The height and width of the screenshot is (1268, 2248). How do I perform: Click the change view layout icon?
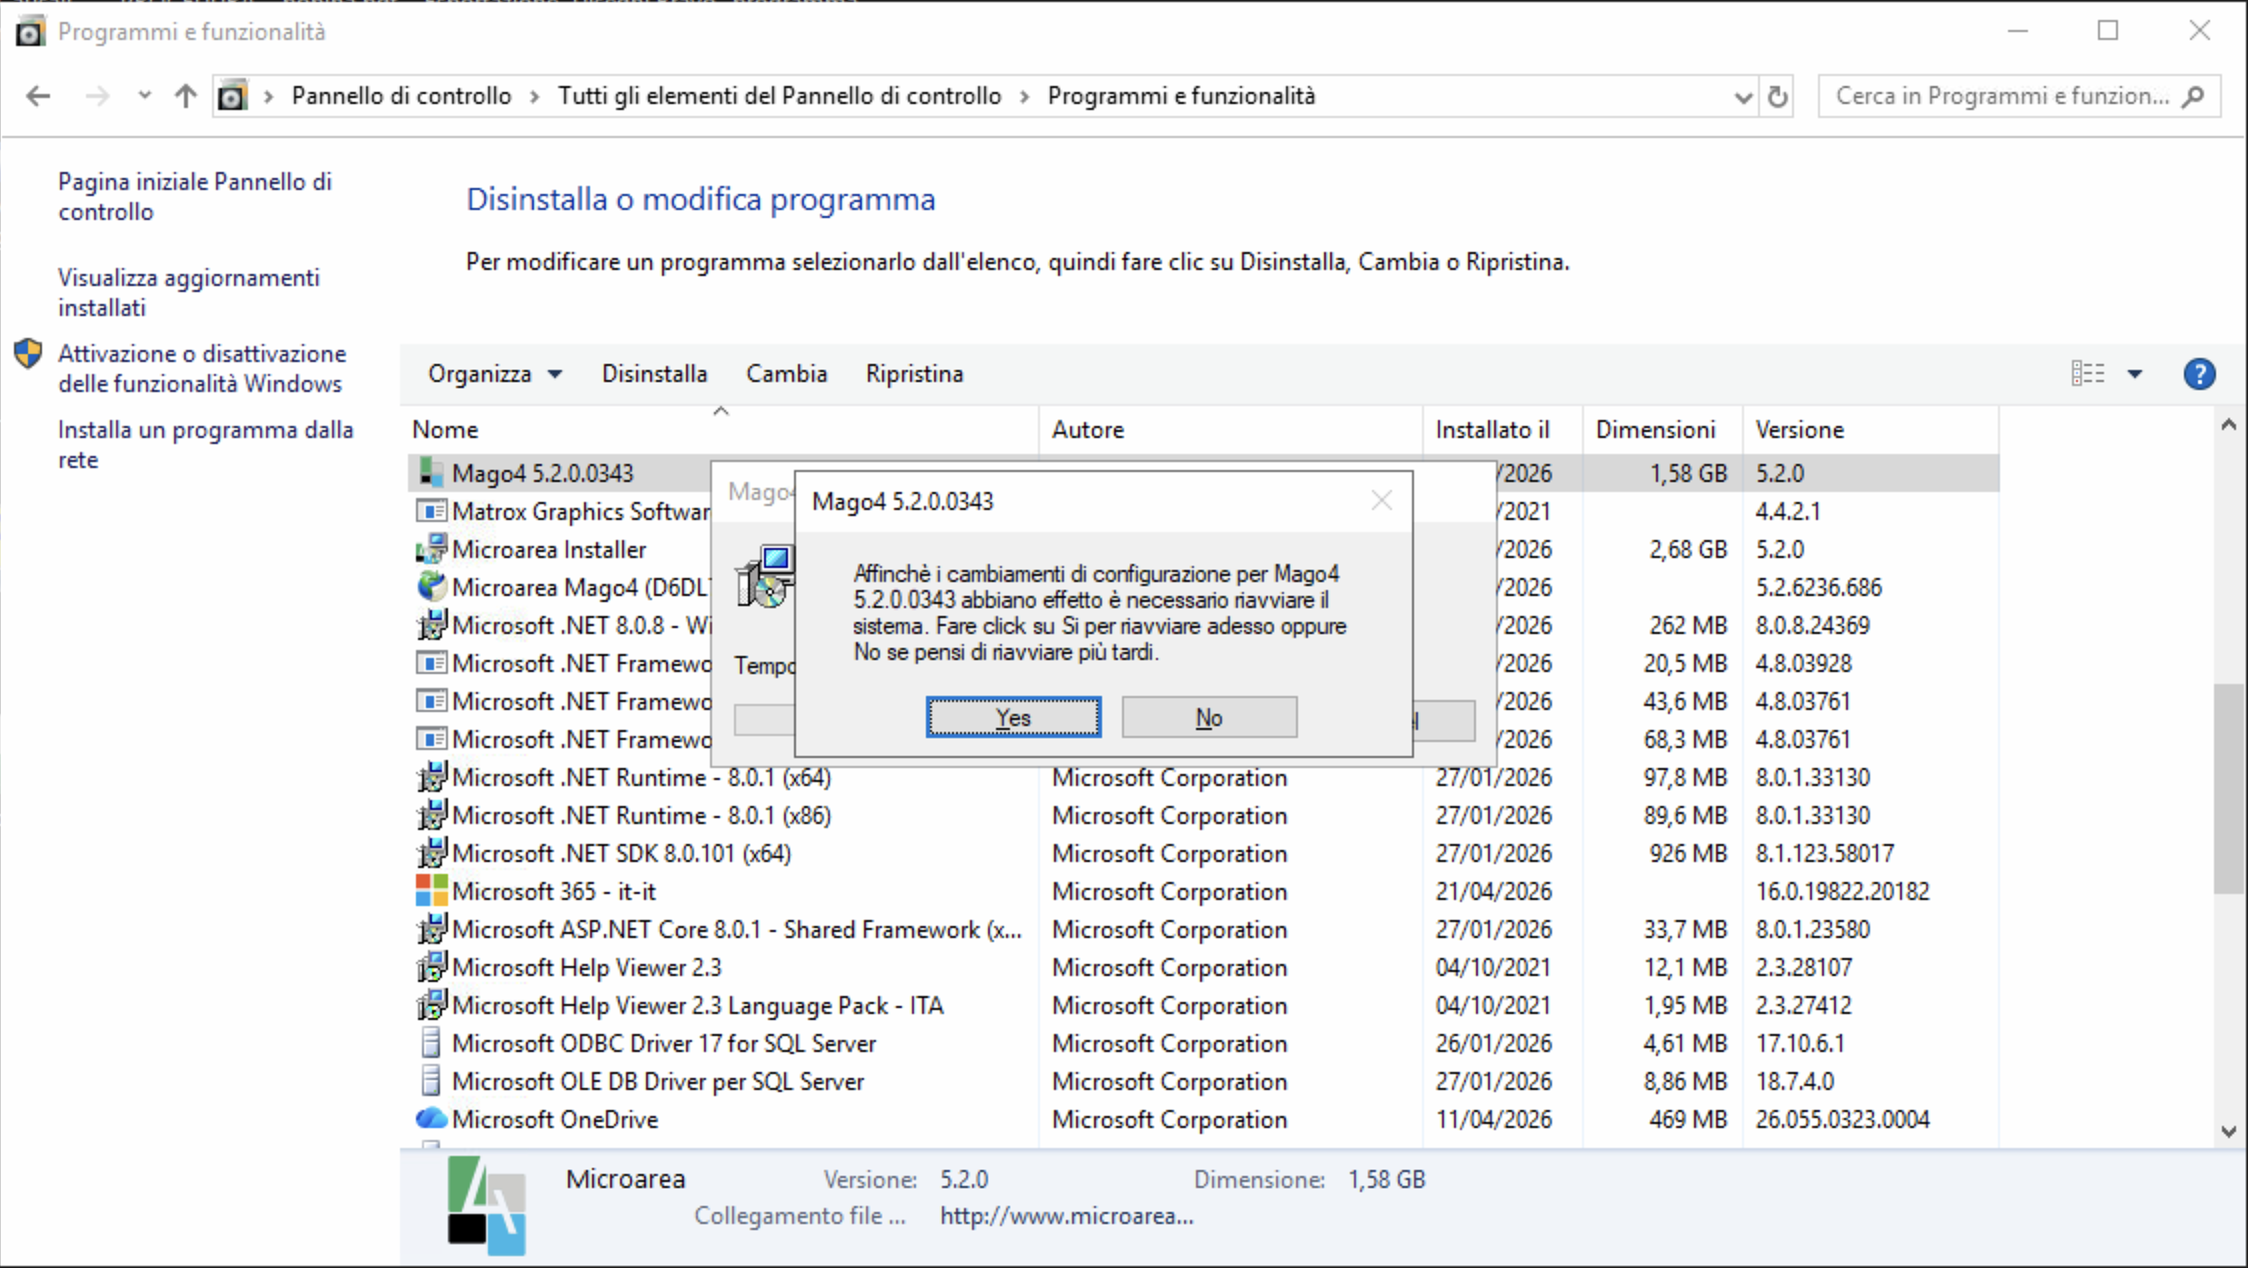pos(2088,374)
